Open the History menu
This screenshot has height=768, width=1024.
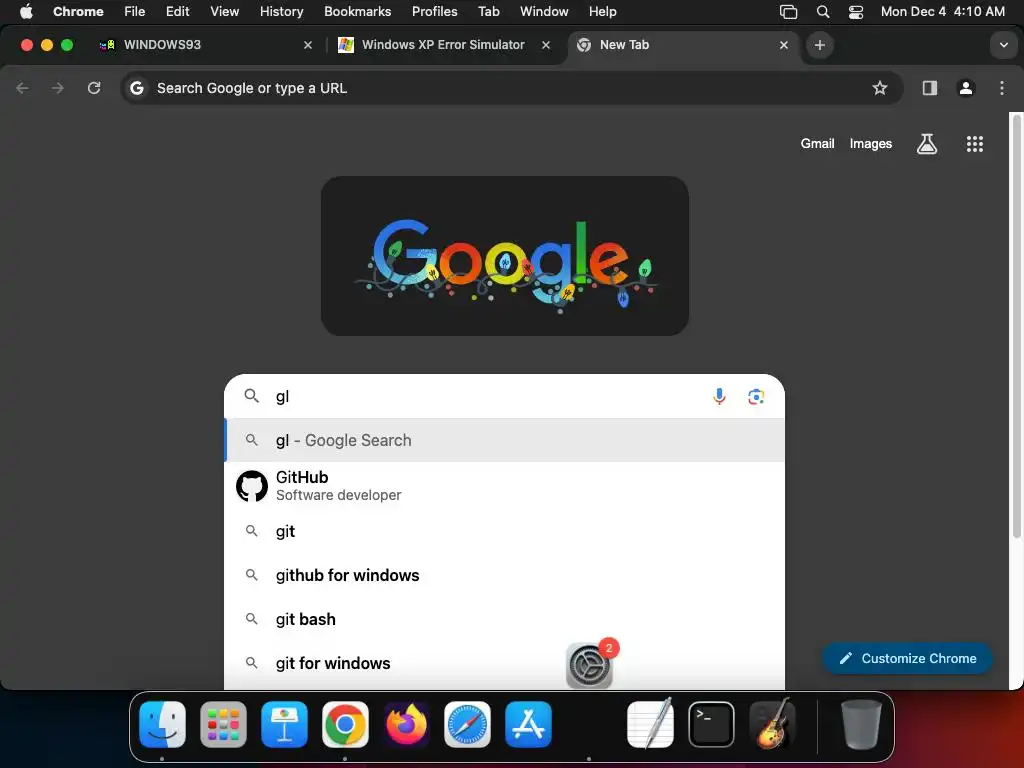click(x=281, y=12)
